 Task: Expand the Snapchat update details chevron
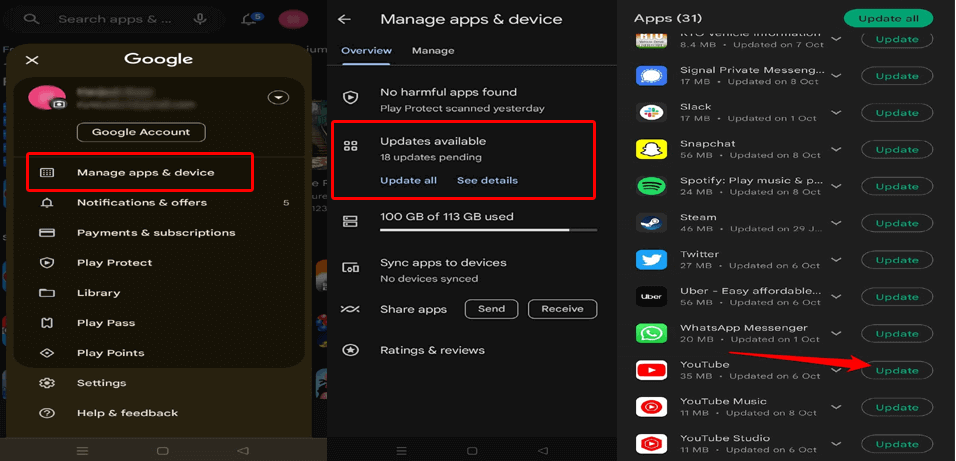(836, 149)
